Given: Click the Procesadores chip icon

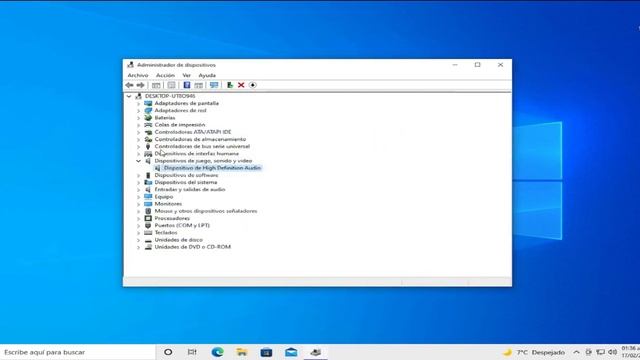Looking at the screenshot, I should tap(148, 218).
